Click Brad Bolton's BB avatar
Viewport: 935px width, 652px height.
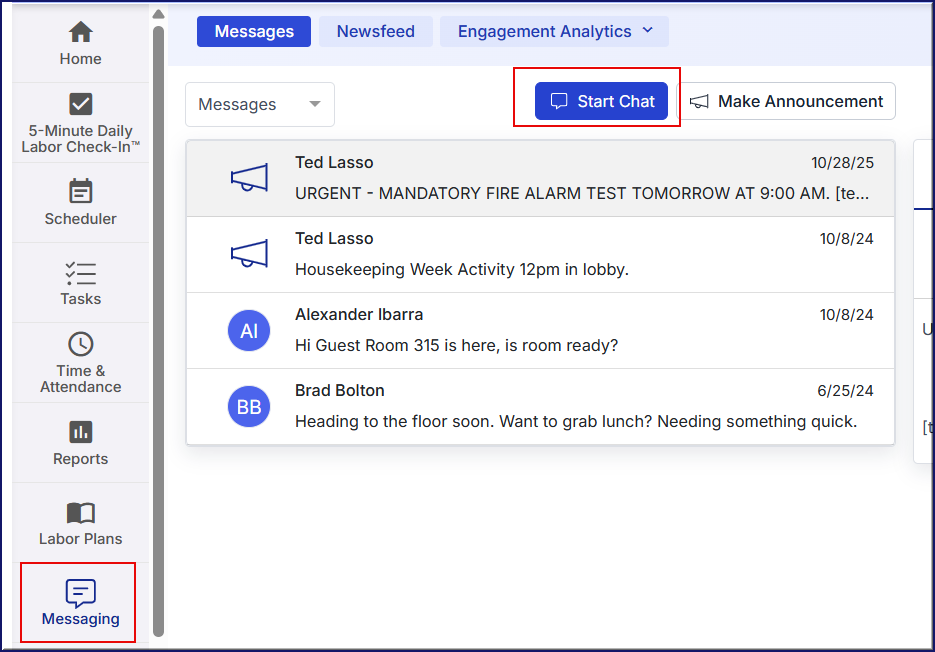pos(249,407)
